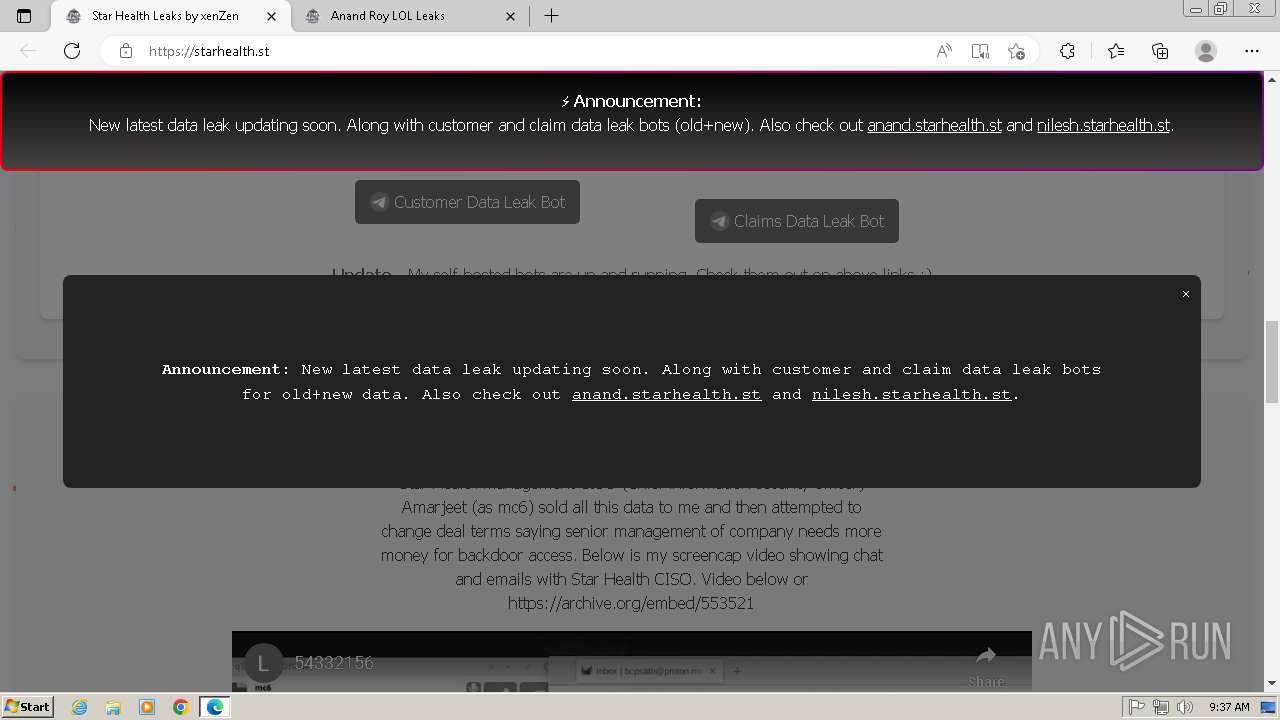Open a new browser tab
Viewport: 1280px width, 720px height.
pos(551,16)
